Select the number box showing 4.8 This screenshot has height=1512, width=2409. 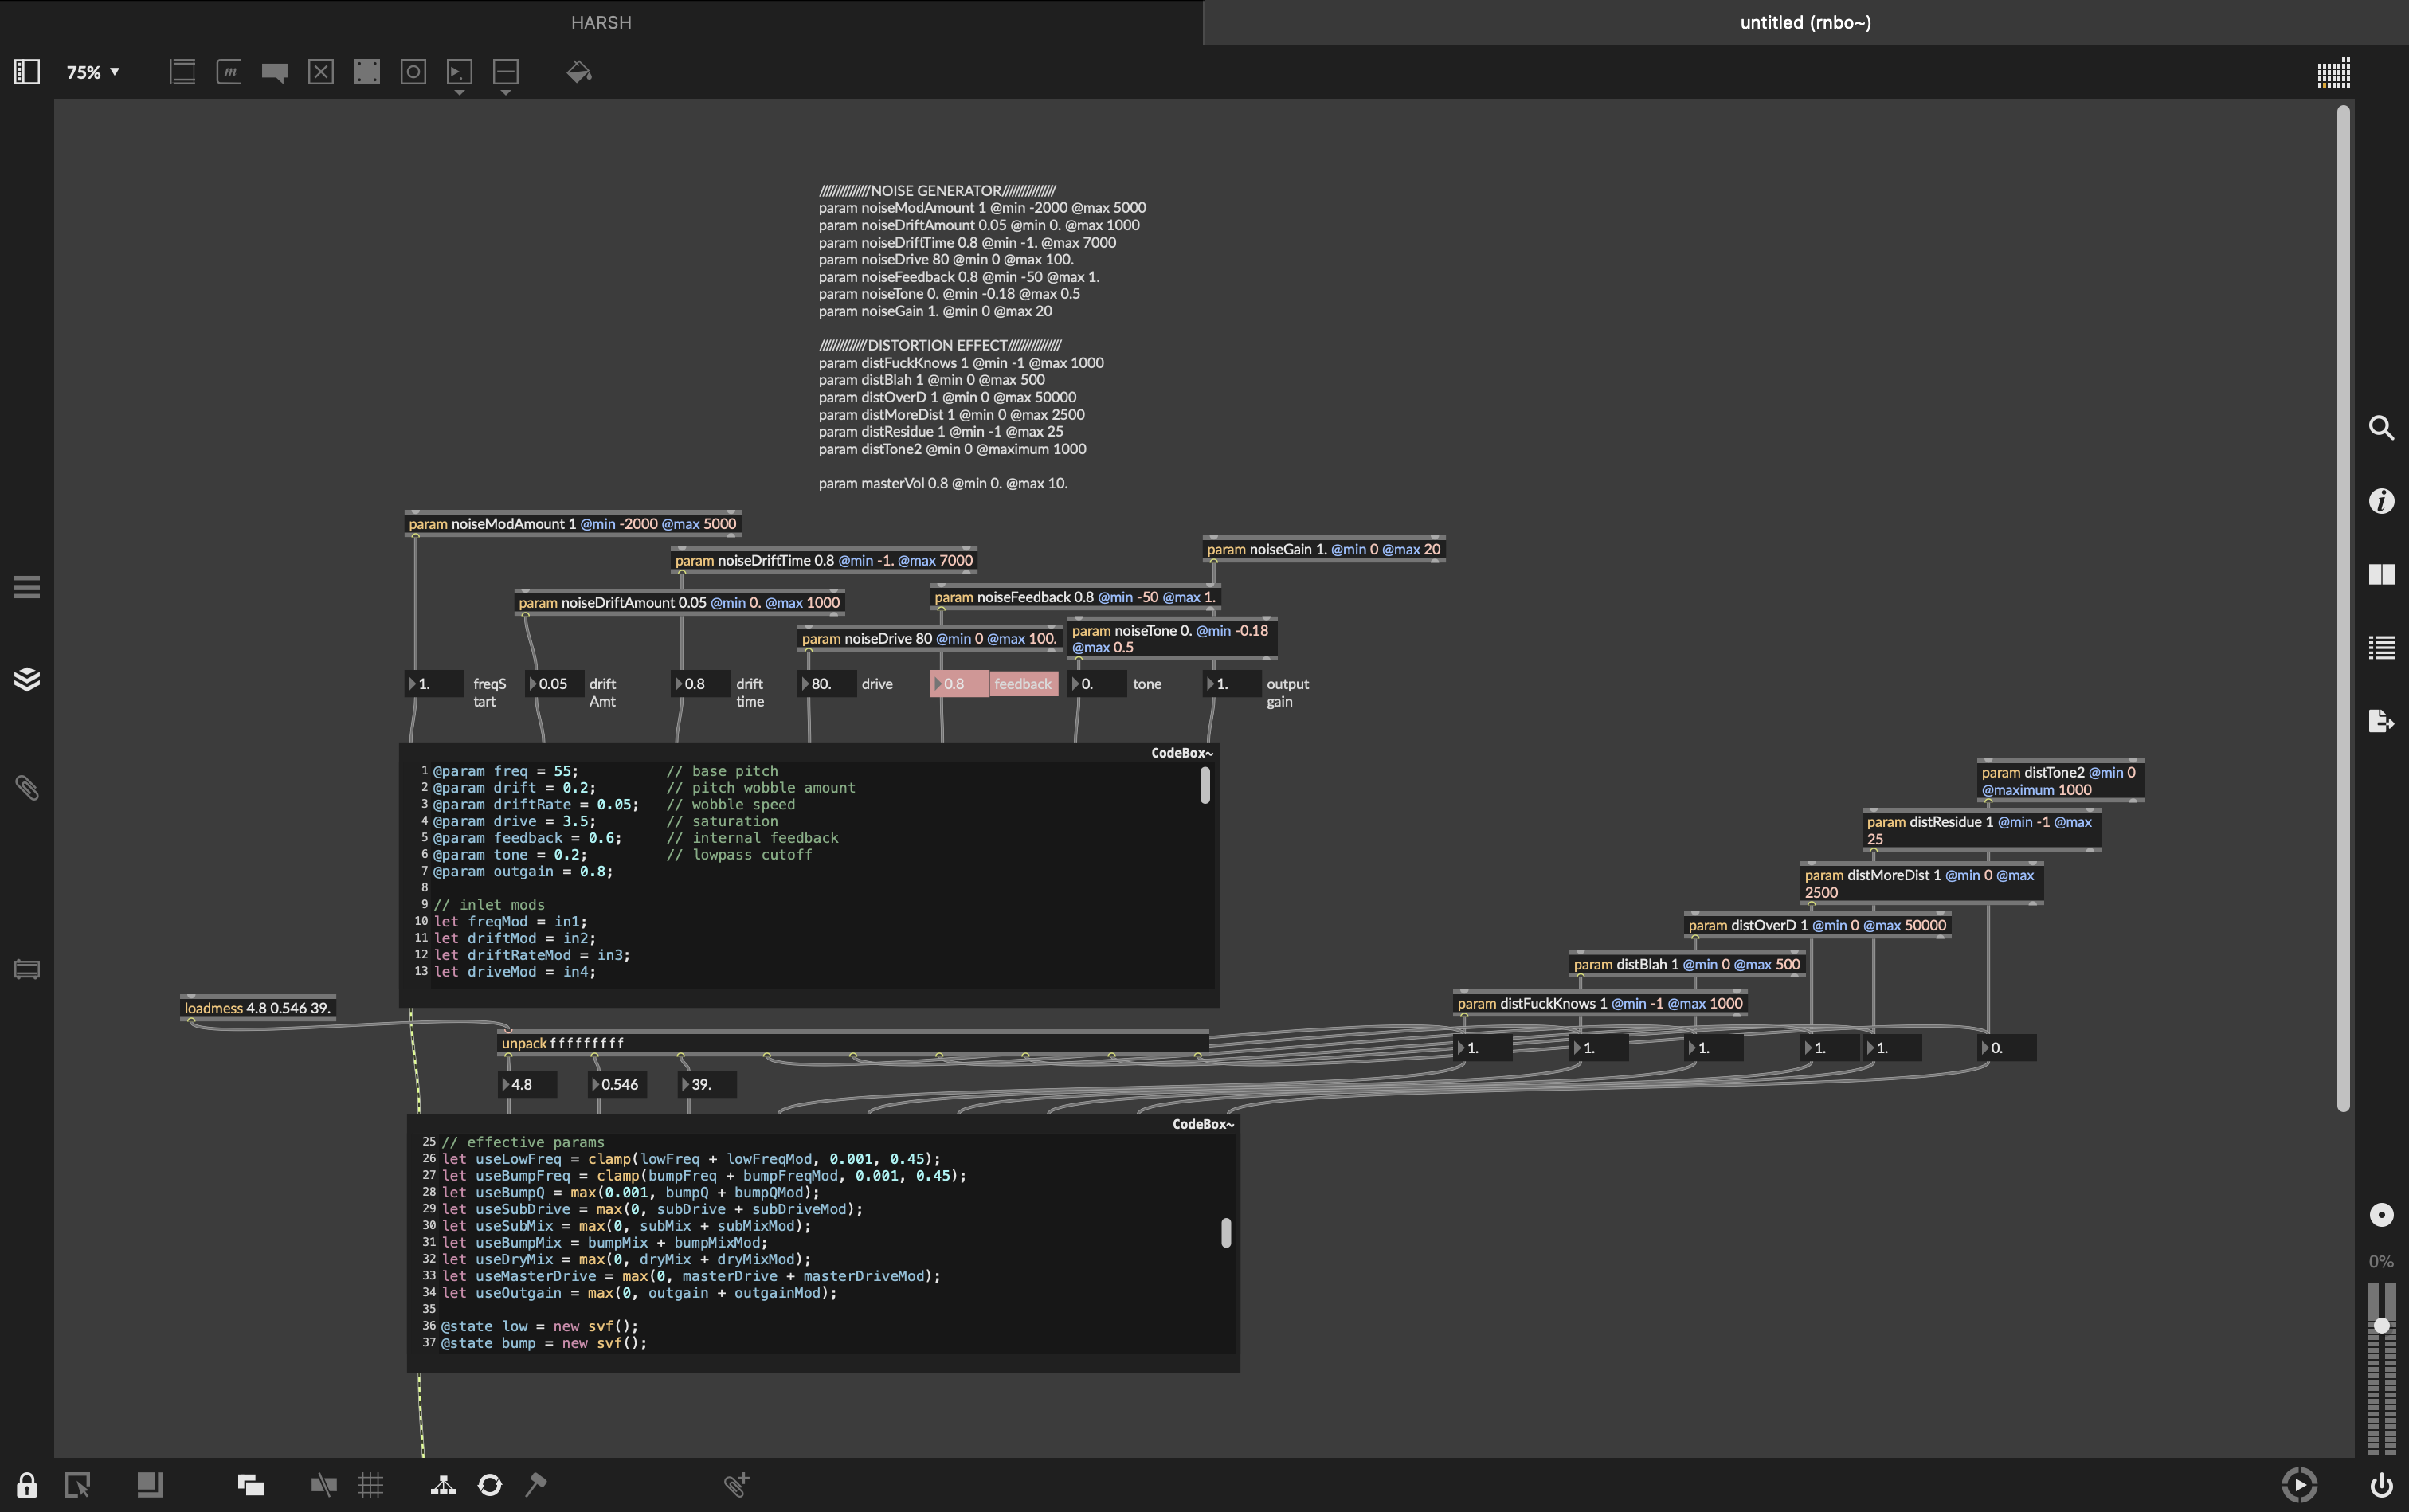(x=527, y=1084)
